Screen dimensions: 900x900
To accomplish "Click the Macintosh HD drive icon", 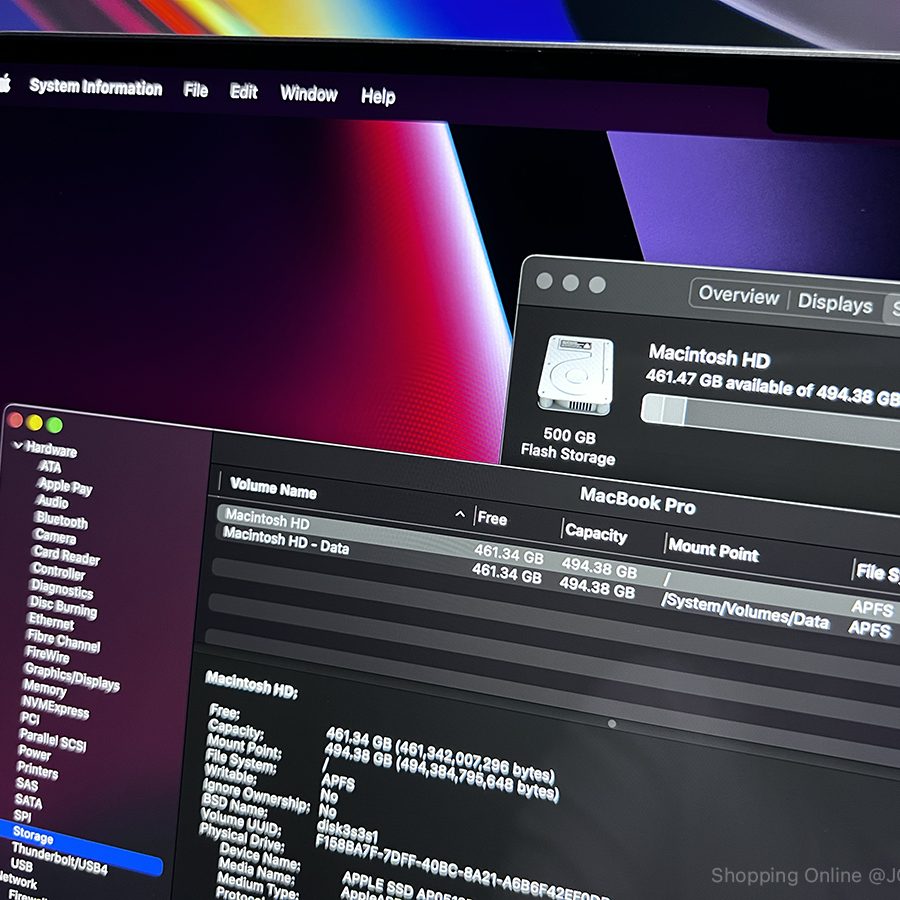I will click(576, 375).
